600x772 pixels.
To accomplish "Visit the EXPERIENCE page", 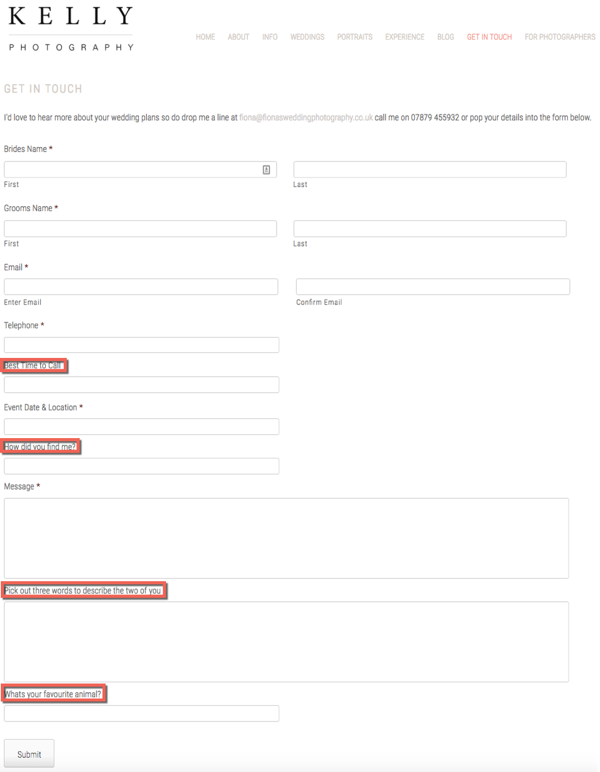I will (405, 37).
